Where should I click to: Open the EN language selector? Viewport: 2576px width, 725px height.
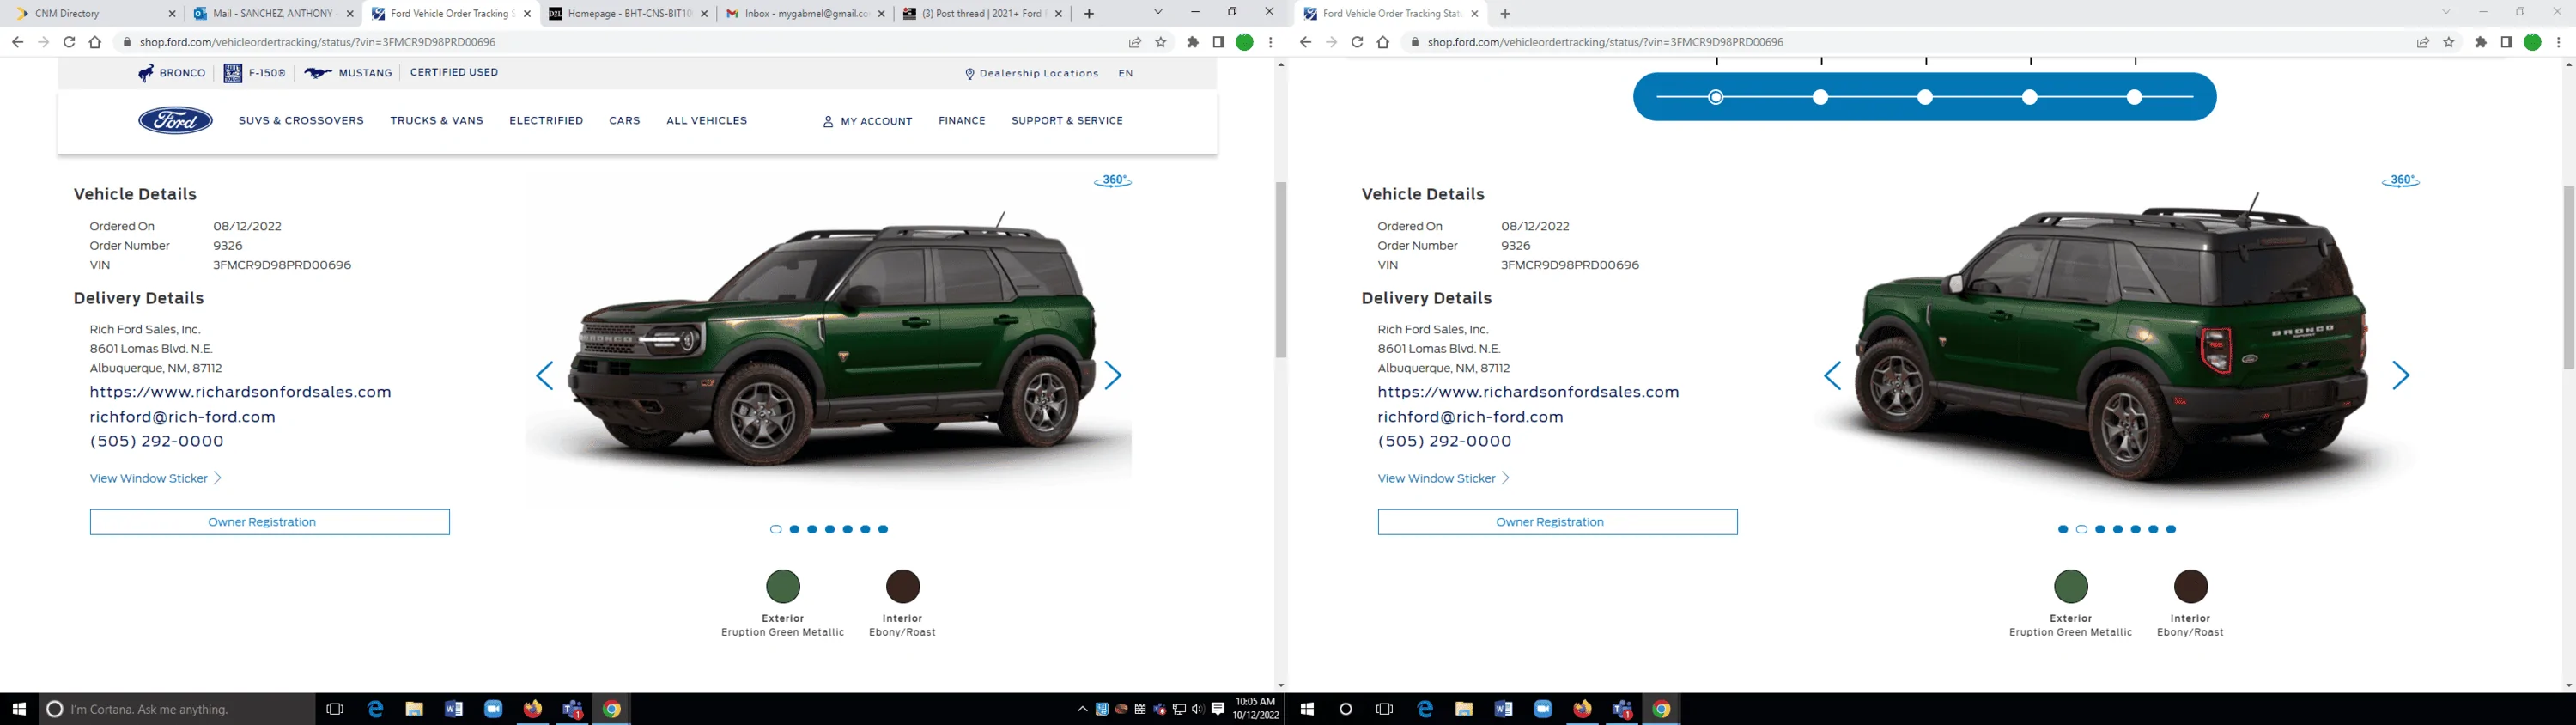(1126, 74)
